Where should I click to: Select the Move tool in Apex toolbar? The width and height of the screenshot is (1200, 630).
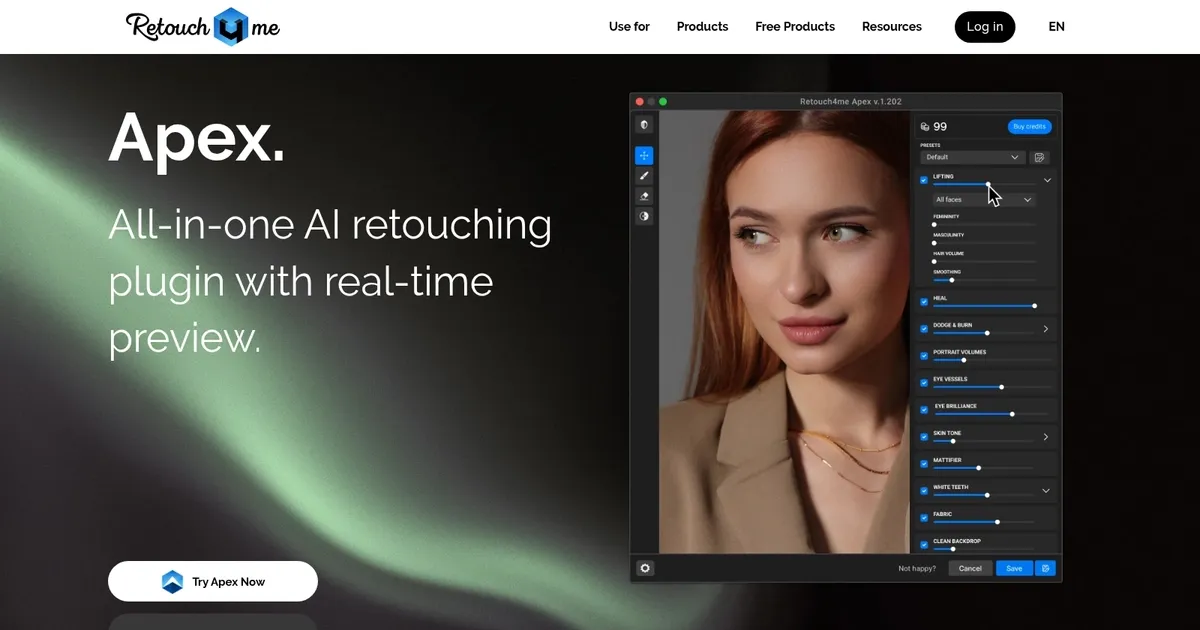coord(644,155)
